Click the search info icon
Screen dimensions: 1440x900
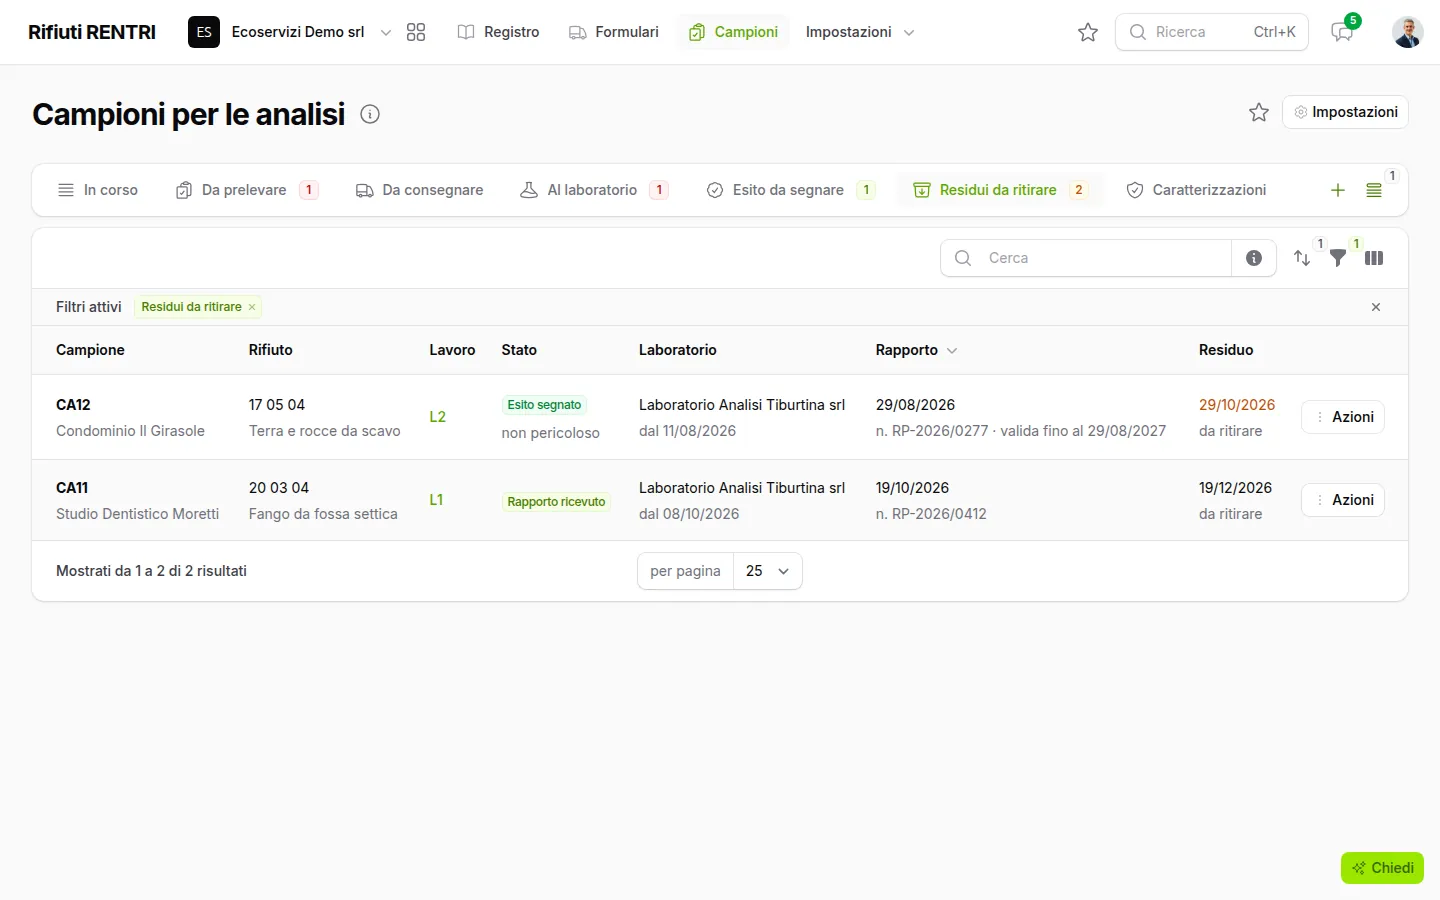(x=1254, y=258)
